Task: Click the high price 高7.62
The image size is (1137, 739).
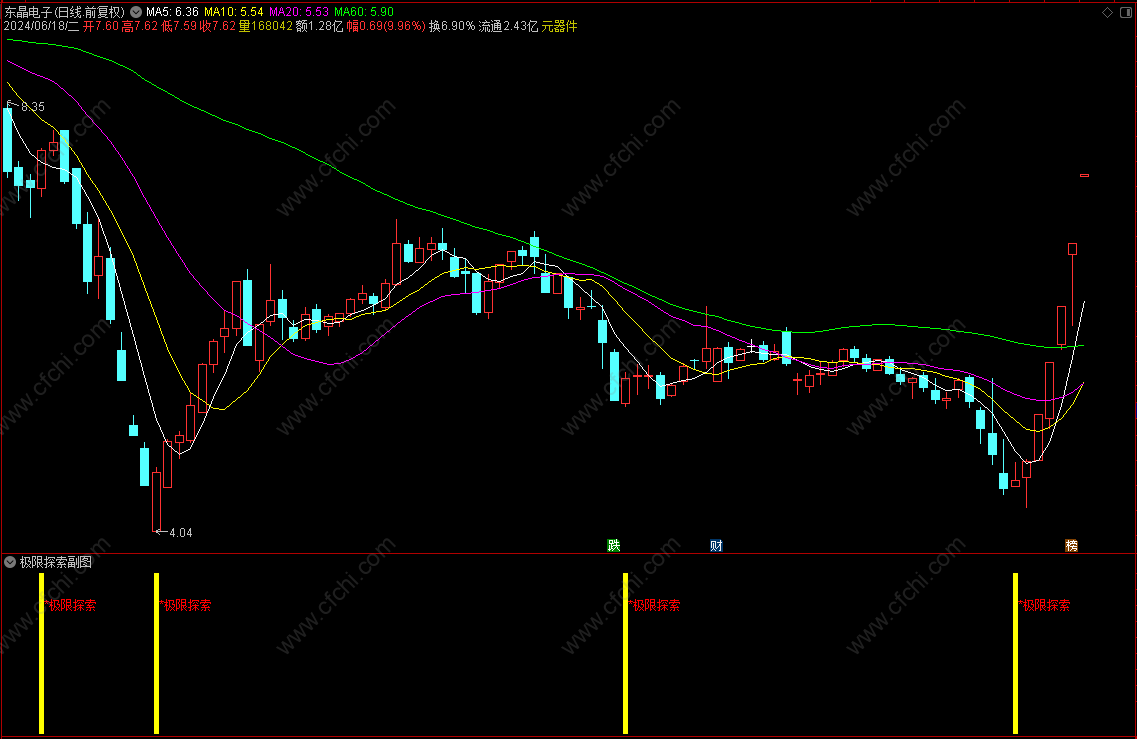Action: pyautogui.click(x=140, y=27)
